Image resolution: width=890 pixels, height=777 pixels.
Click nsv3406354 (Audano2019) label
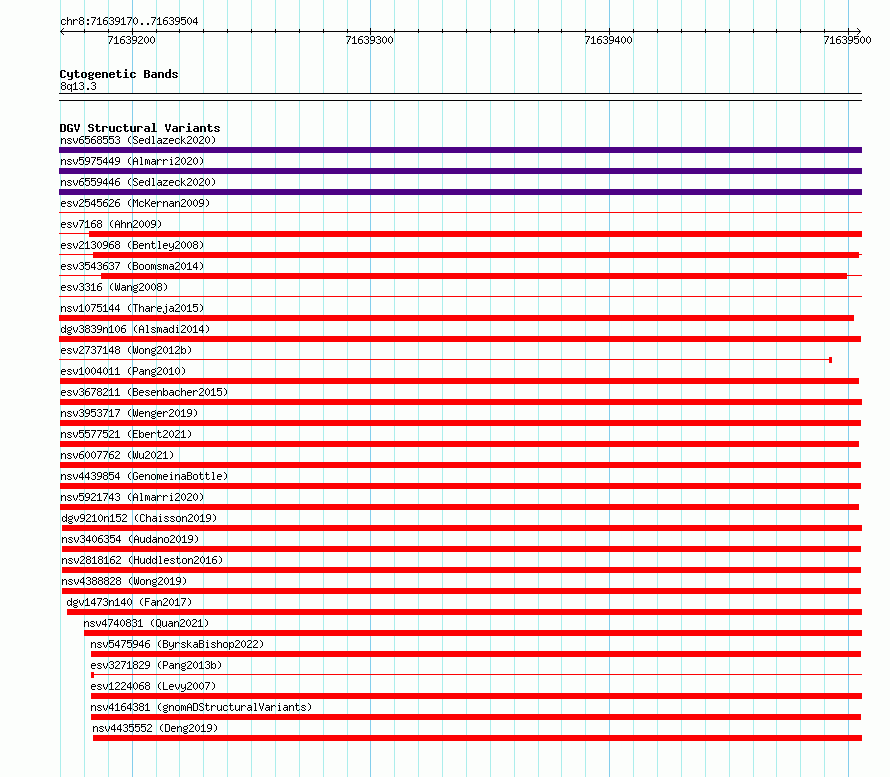pyautogui.click(x=131, y=539)
